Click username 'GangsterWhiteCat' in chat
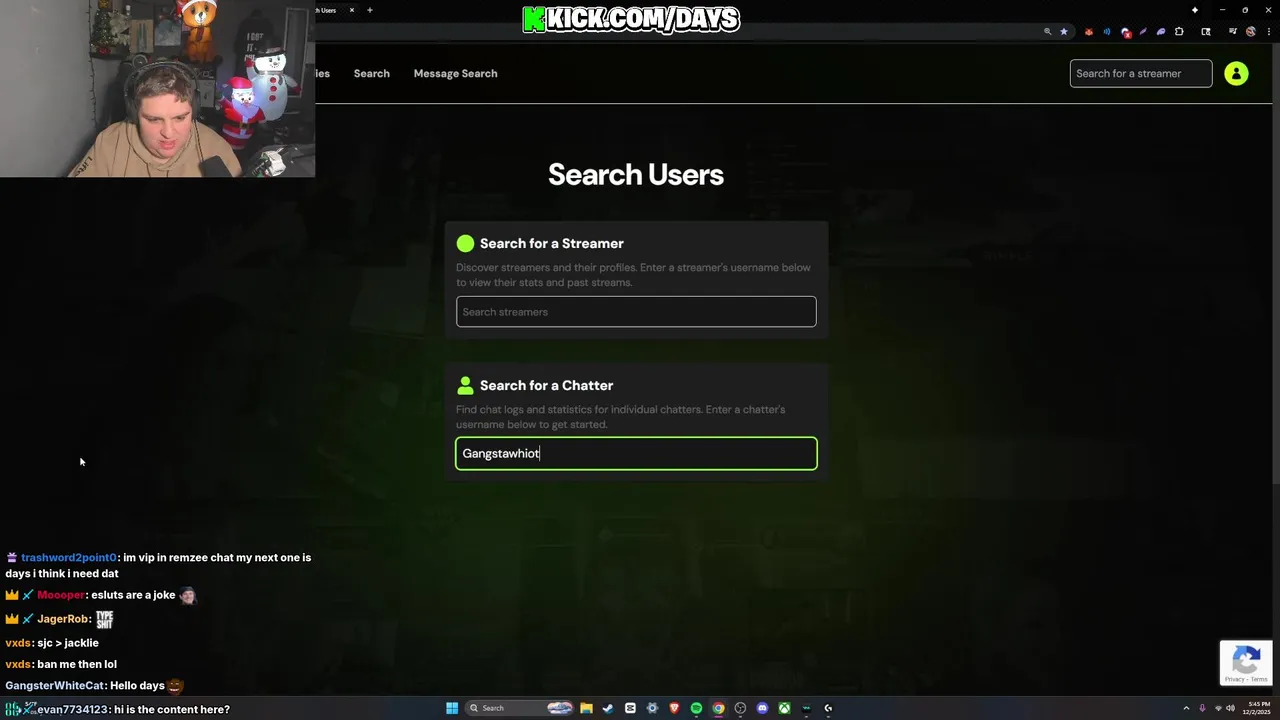This screenshot has height=720, width=1280. (54, 686)
